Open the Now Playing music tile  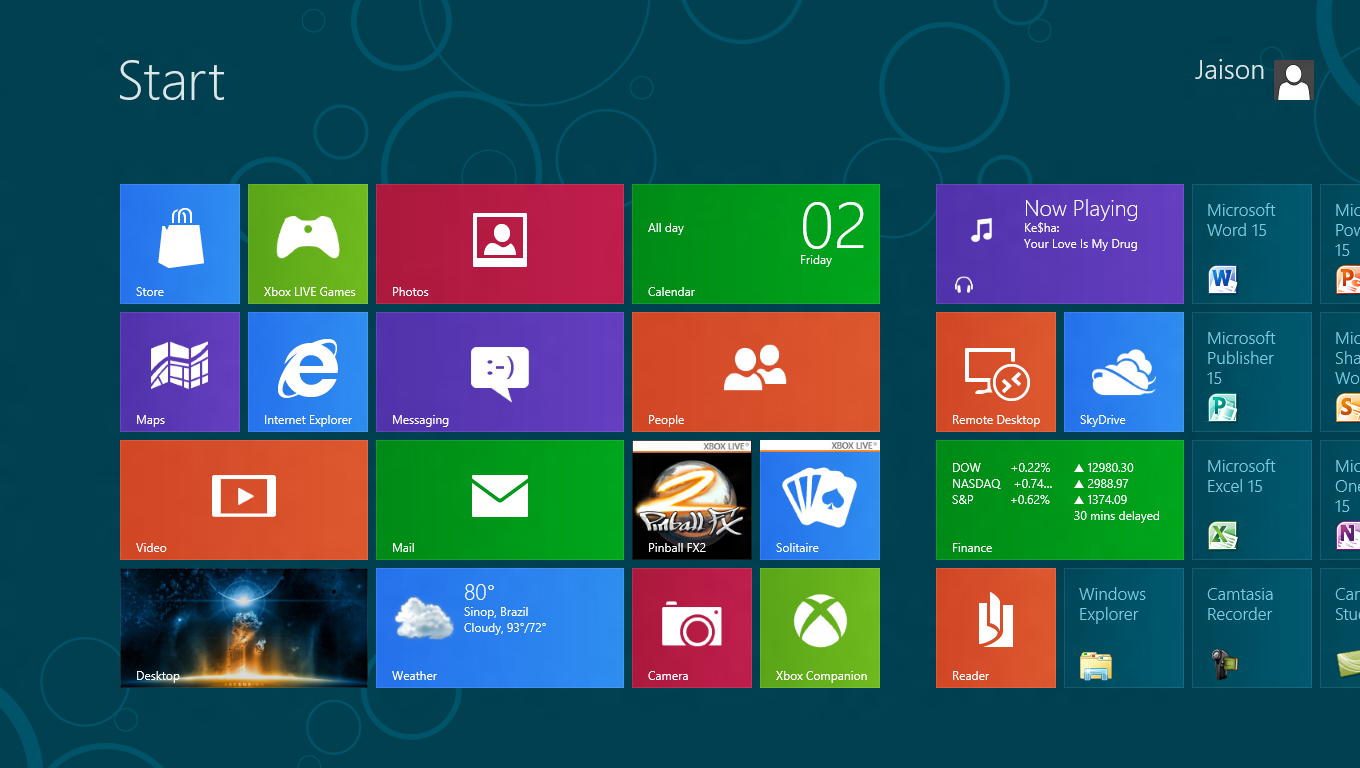point(1060,244)
